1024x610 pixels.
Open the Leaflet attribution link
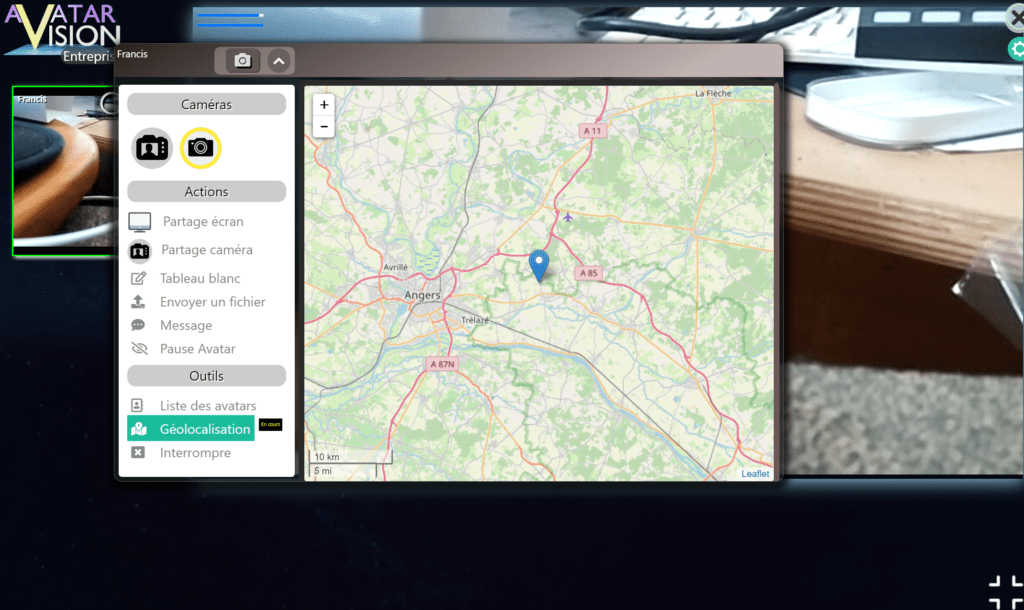755,474
